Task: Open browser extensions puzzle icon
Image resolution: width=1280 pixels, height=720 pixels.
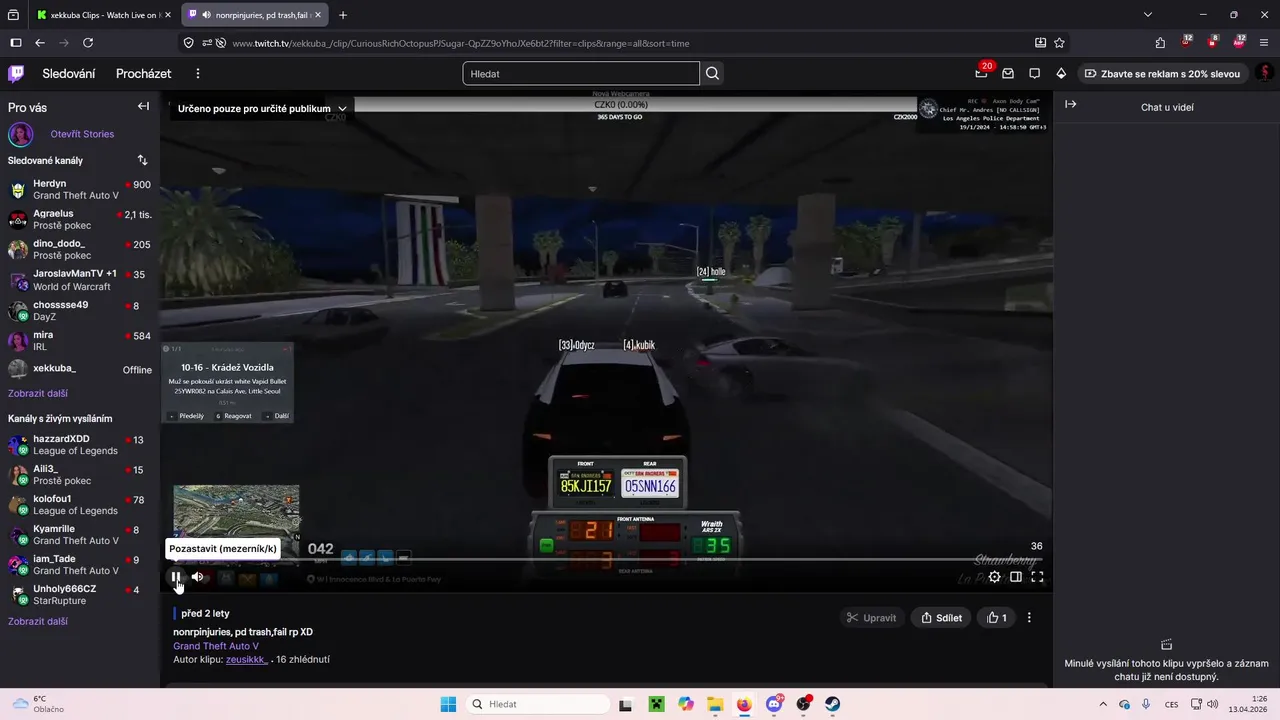Action: coord(1160,43)
